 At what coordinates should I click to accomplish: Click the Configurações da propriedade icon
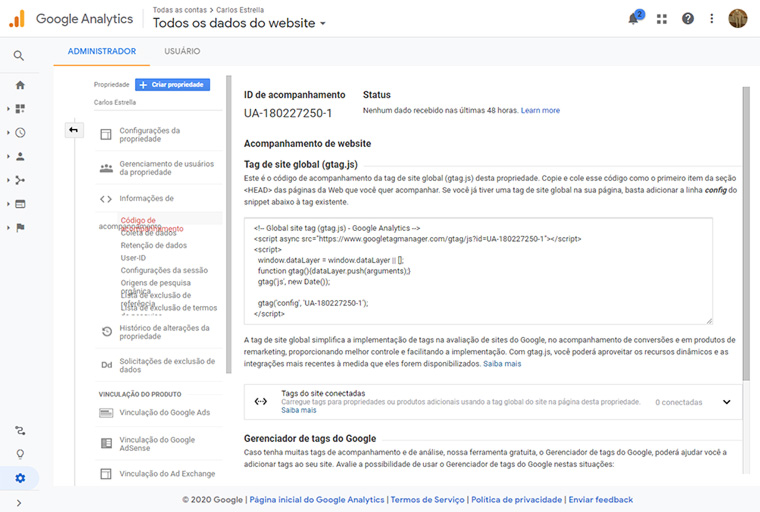click(106, 135)
